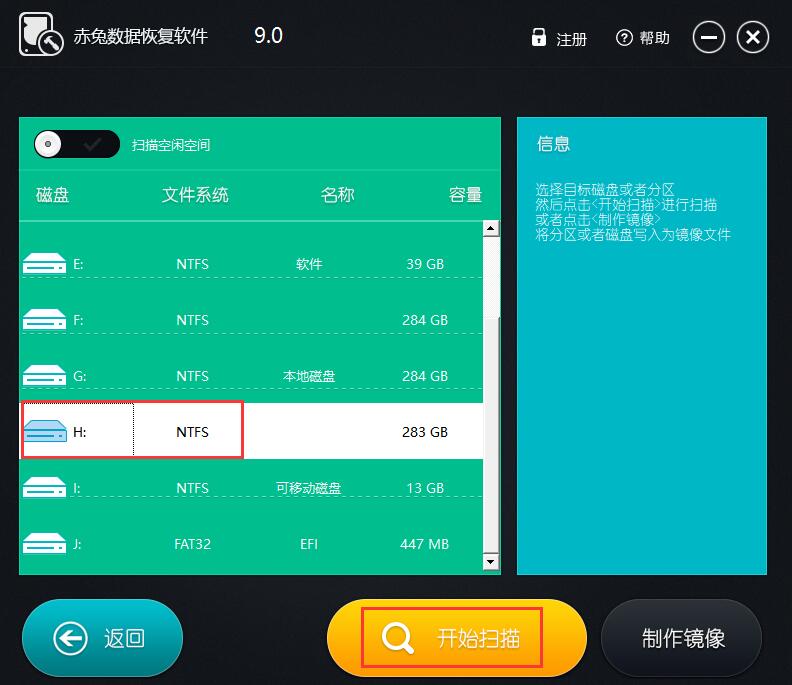The image size is (792, 685).
Task: Click the app logo icon in the title bar
Action: (x=41, y=34)
